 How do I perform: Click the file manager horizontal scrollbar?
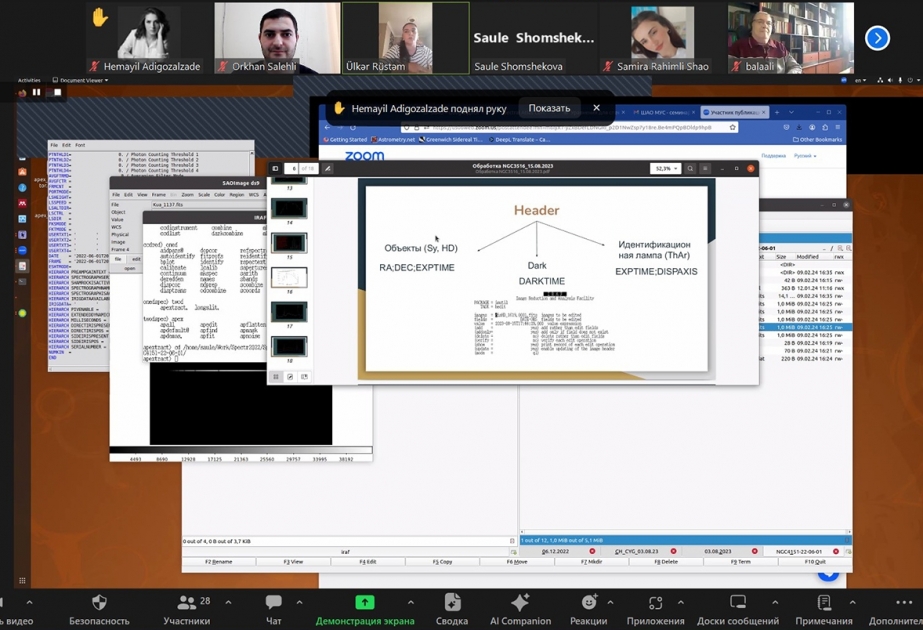point(686,532)
